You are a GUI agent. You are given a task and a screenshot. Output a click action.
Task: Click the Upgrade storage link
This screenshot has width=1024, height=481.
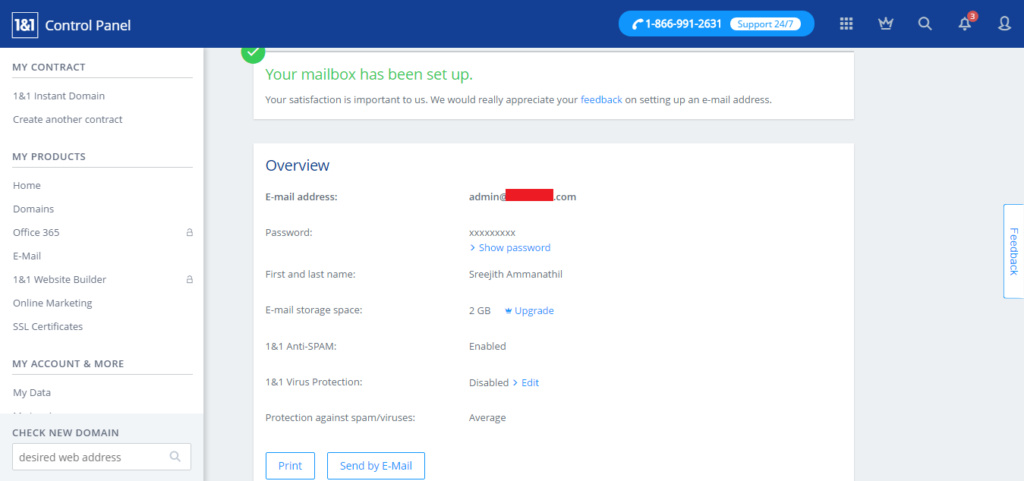(534, 311)
